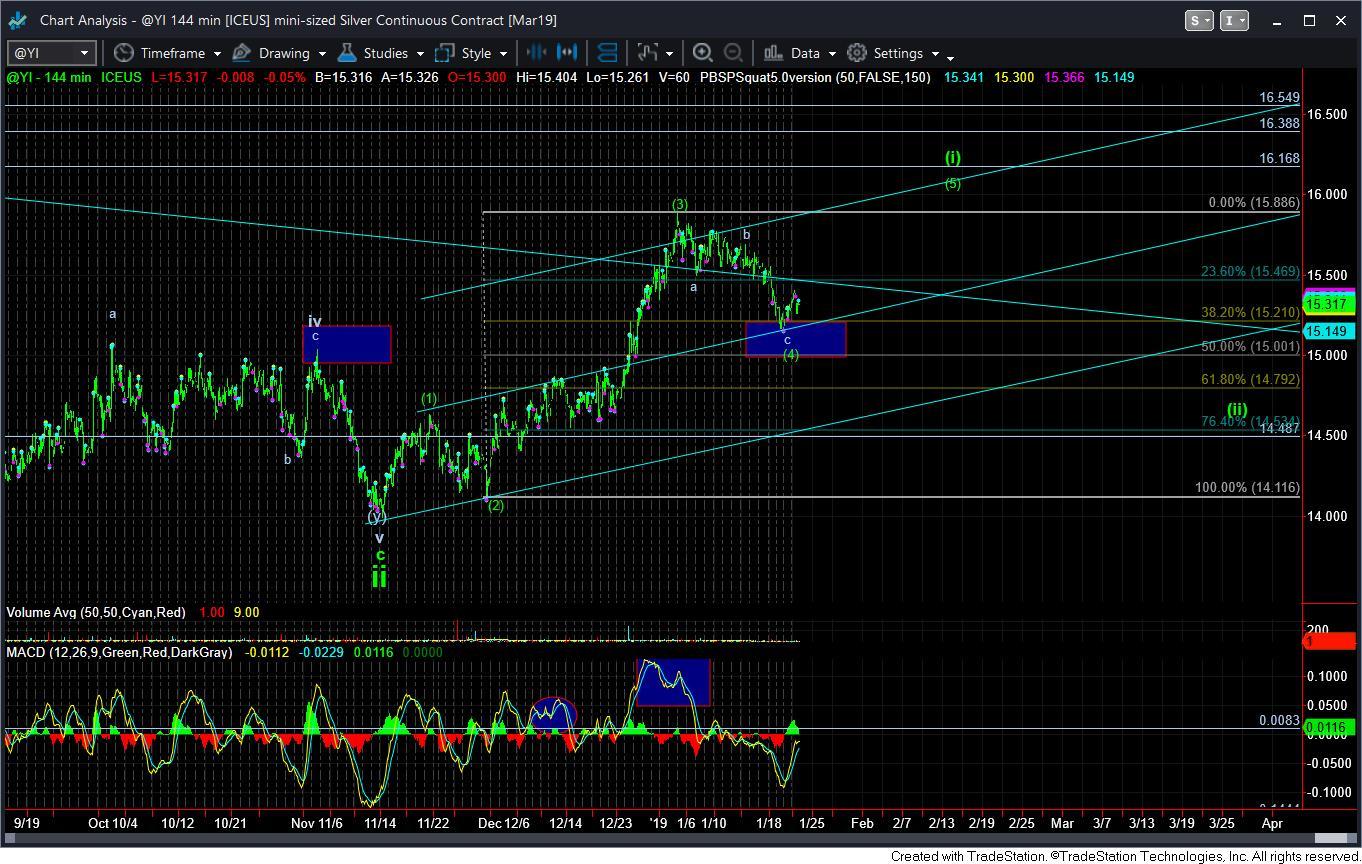Click the Chart Analysis app icon
The image size is (1362, 864).
(18, 20)
